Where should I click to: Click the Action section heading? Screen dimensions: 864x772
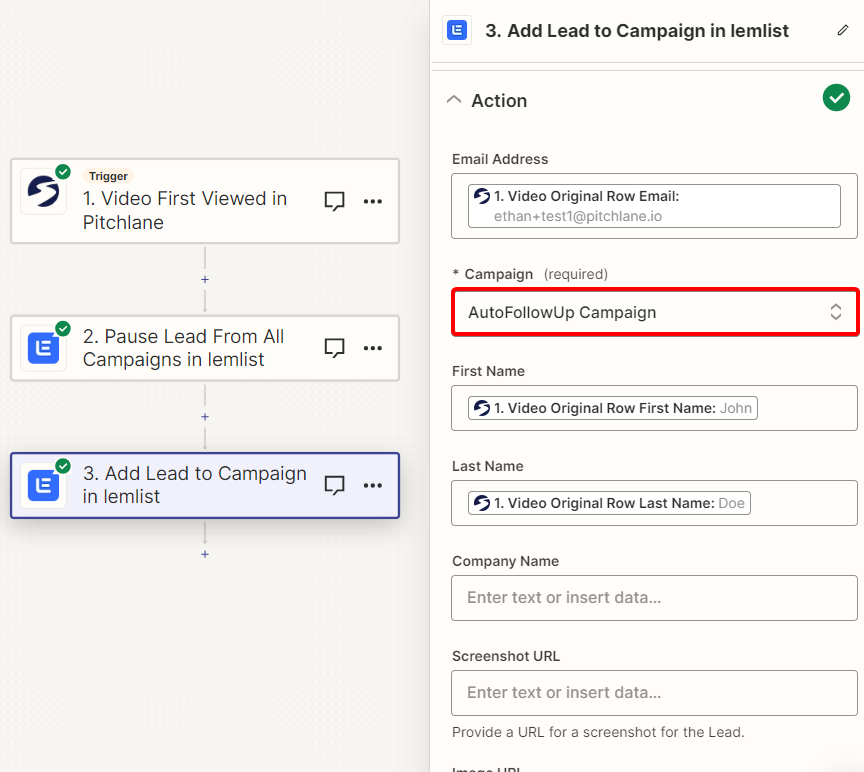coord(499,100)
